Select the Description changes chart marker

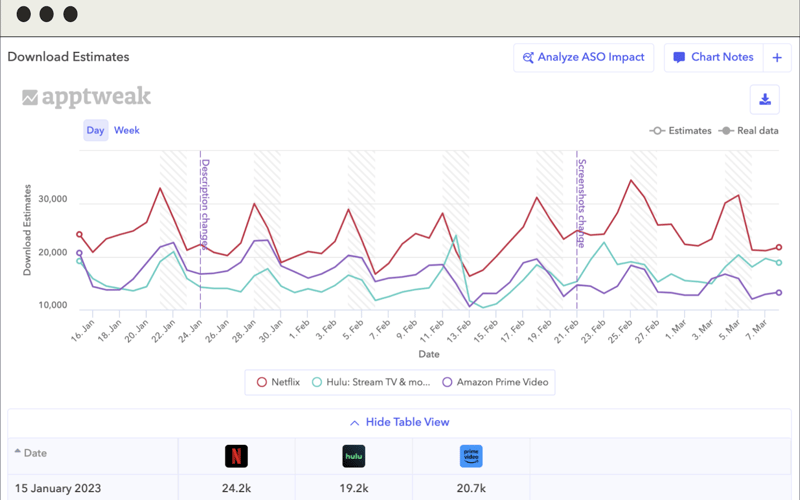coord(205,204)
